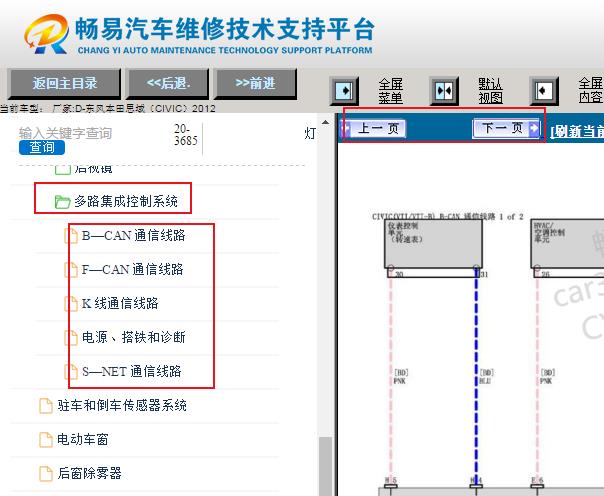Open B—CAN 通信线路 diagram

click(x=133, y=235)
